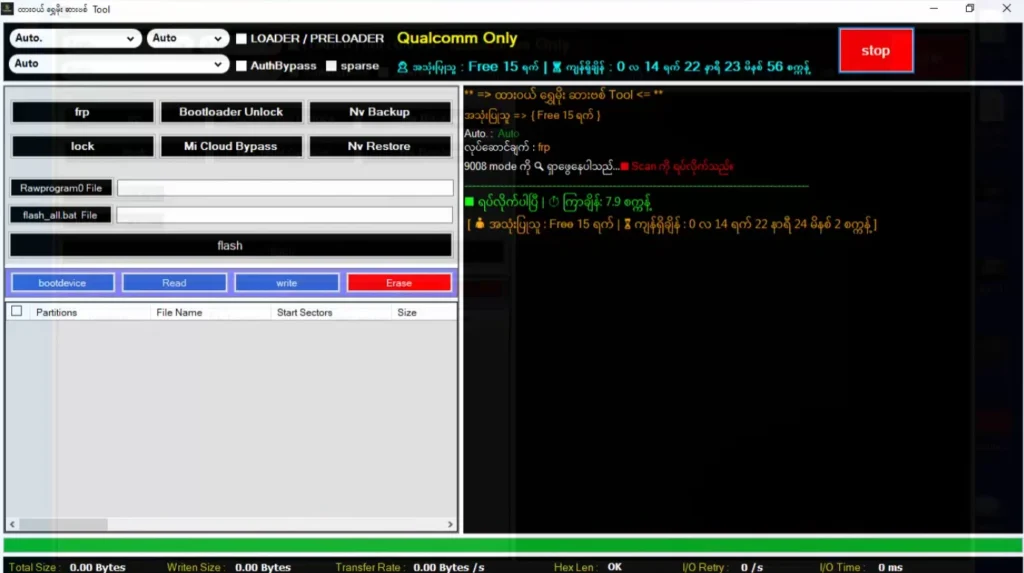Click the red stop button
Viewport: 1024px width, 573px height.
pos(876,50)
